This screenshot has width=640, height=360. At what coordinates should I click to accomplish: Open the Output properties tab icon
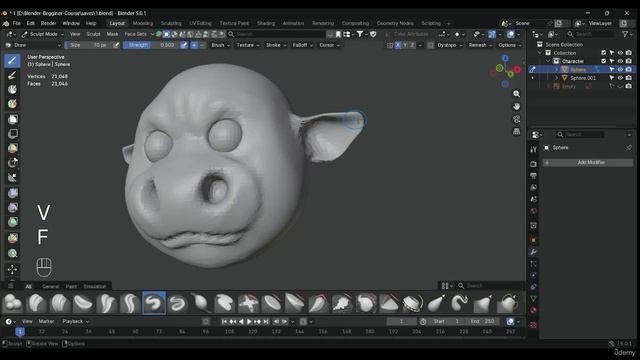point(533,176)
